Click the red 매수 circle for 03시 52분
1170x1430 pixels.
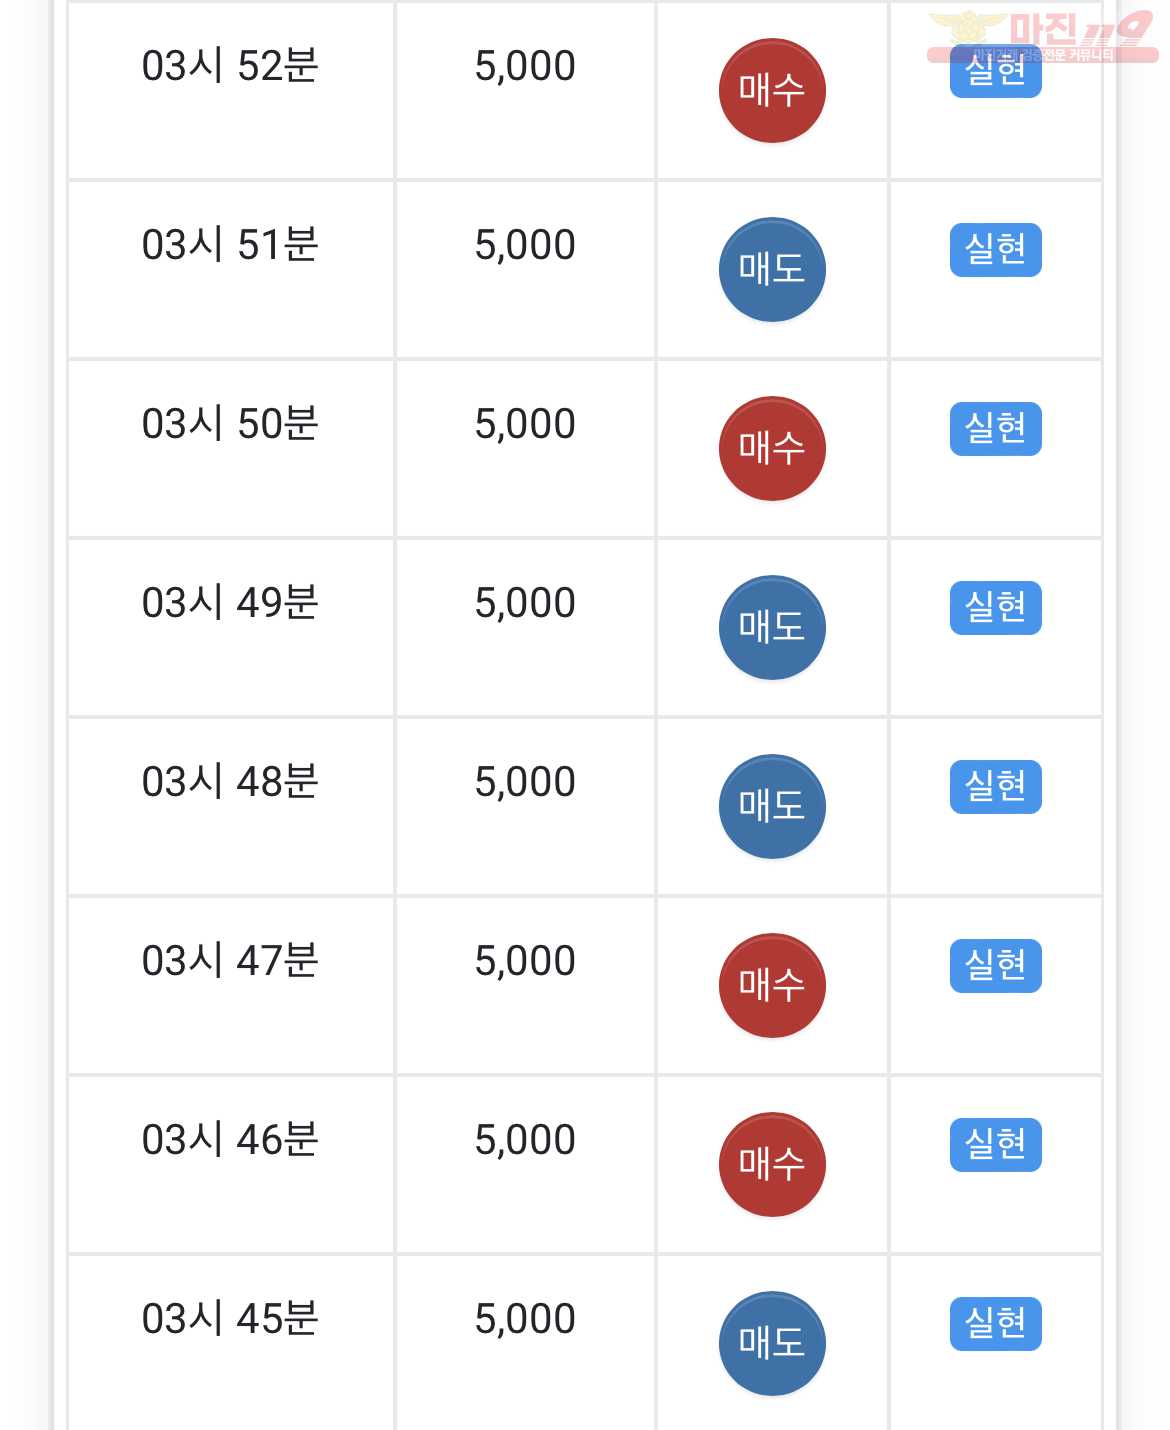click(772, 91)
